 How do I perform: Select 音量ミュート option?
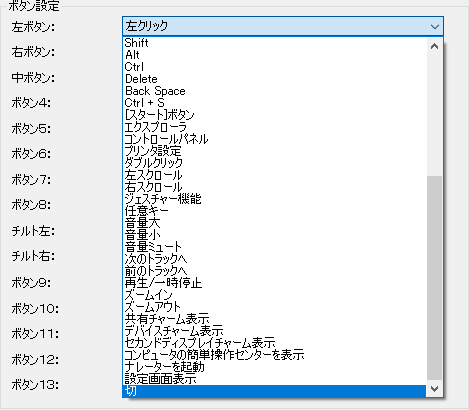274,247
